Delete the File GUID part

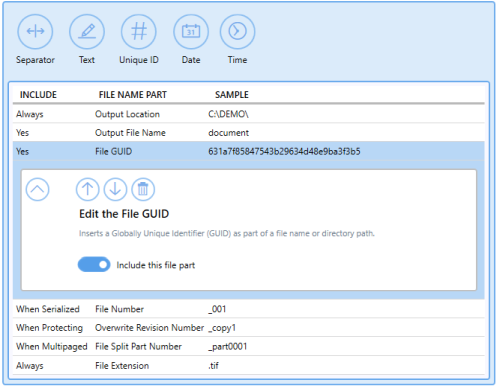[143, 189]
